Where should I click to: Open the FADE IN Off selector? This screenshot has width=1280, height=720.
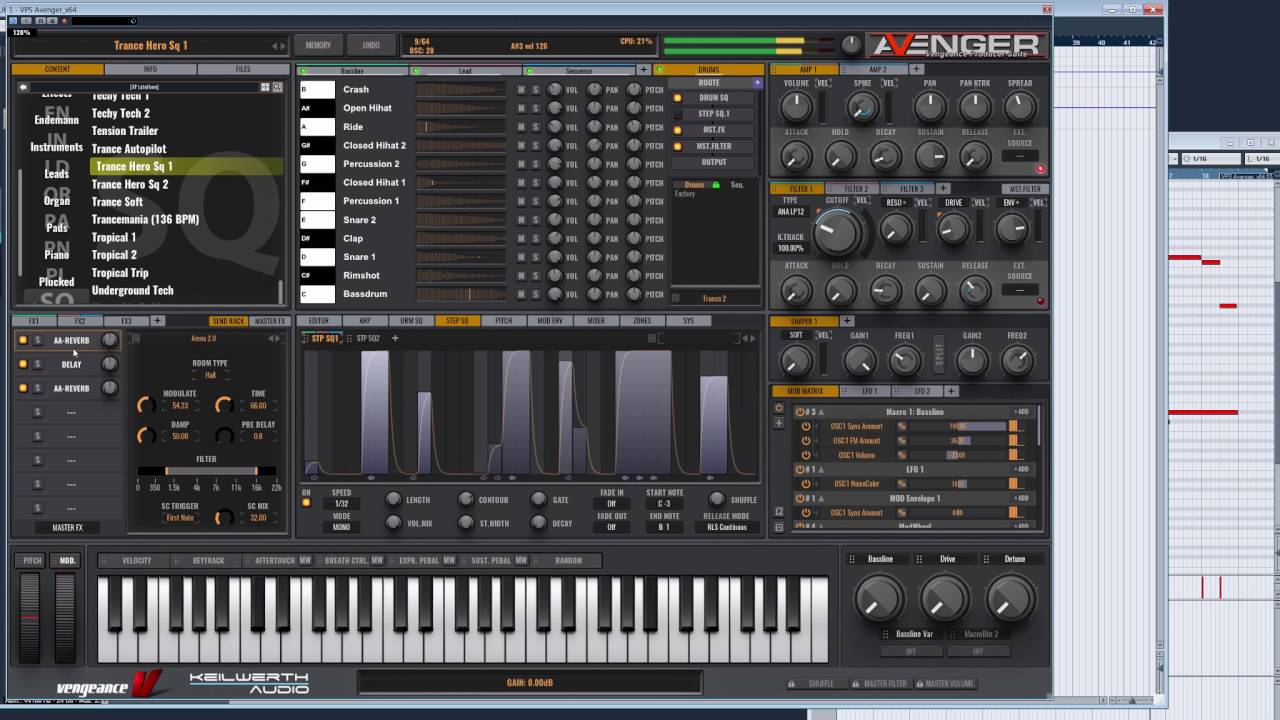pos(612,504)
